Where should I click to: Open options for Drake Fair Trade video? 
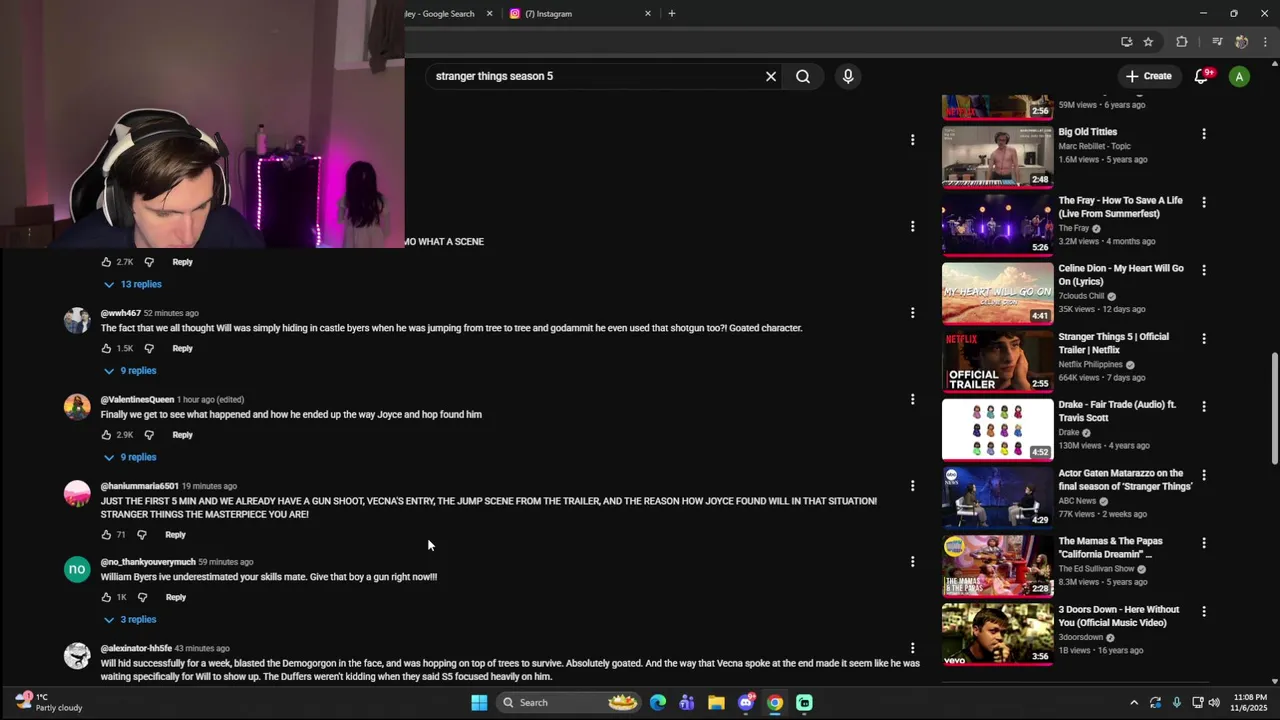click(1203, 406)
